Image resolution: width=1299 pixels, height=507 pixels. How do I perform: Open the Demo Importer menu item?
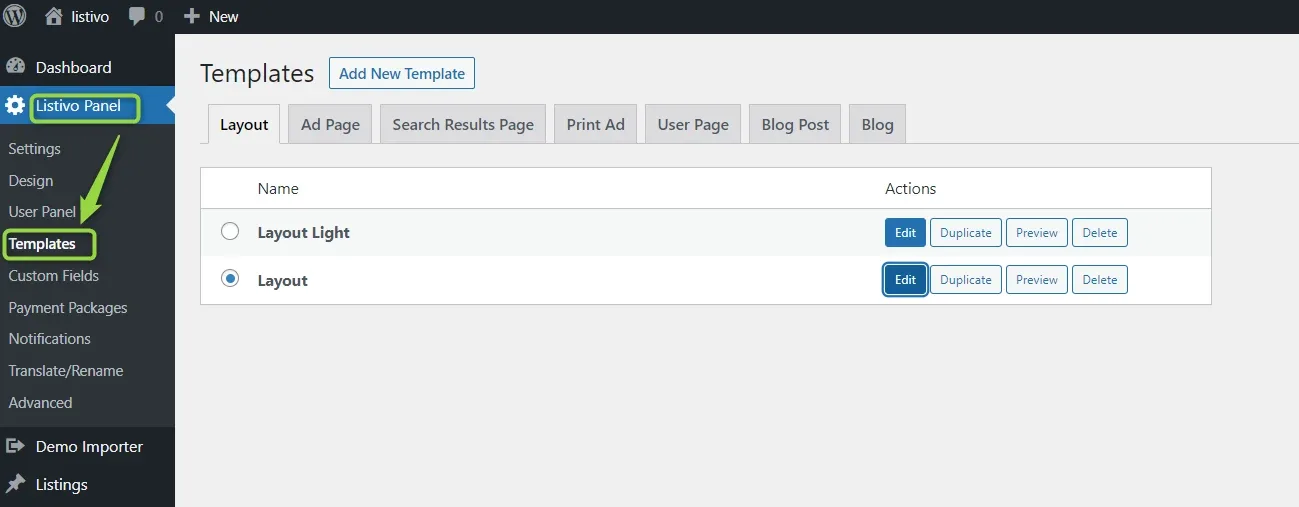(x=87, y=446)
